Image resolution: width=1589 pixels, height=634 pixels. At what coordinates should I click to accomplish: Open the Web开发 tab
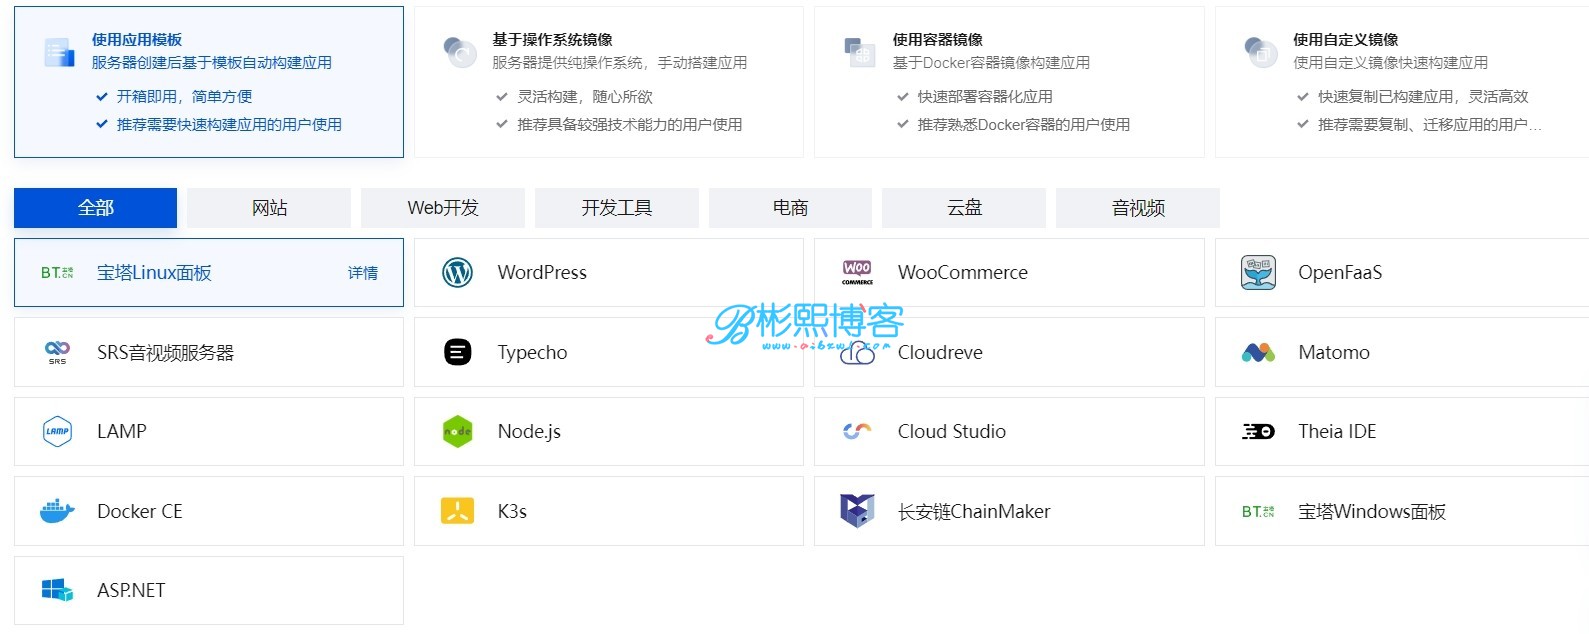click(443, 208)
